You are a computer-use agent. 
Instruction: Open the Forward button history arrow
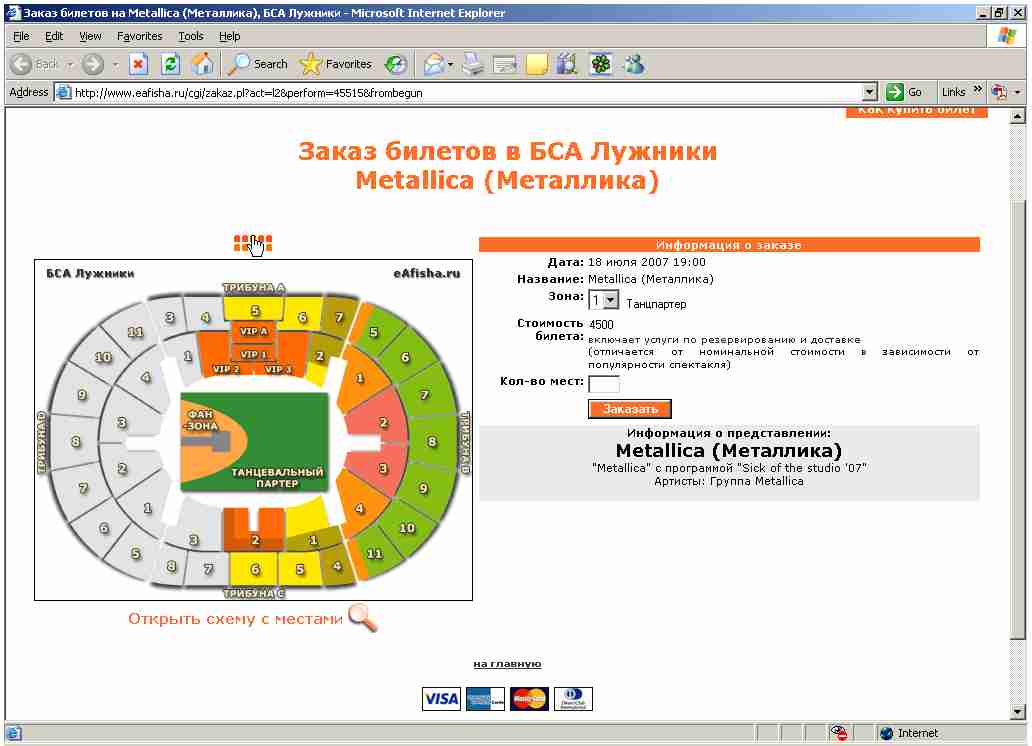coord(115,65)
